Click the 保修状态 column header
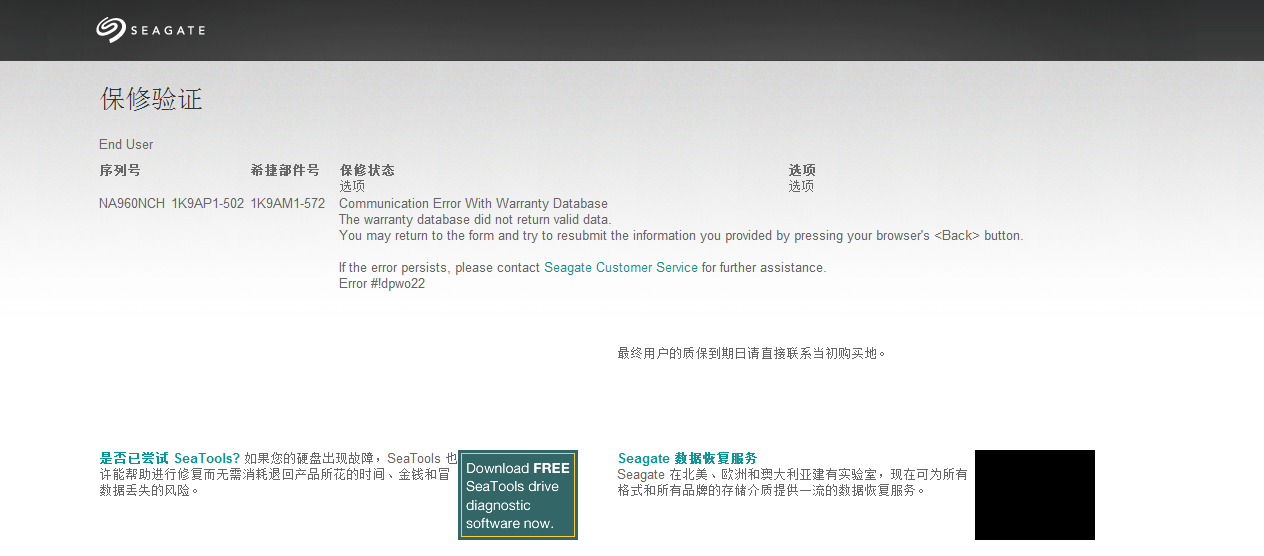Viewport: 1264px width, 556px height. [367, 170]
